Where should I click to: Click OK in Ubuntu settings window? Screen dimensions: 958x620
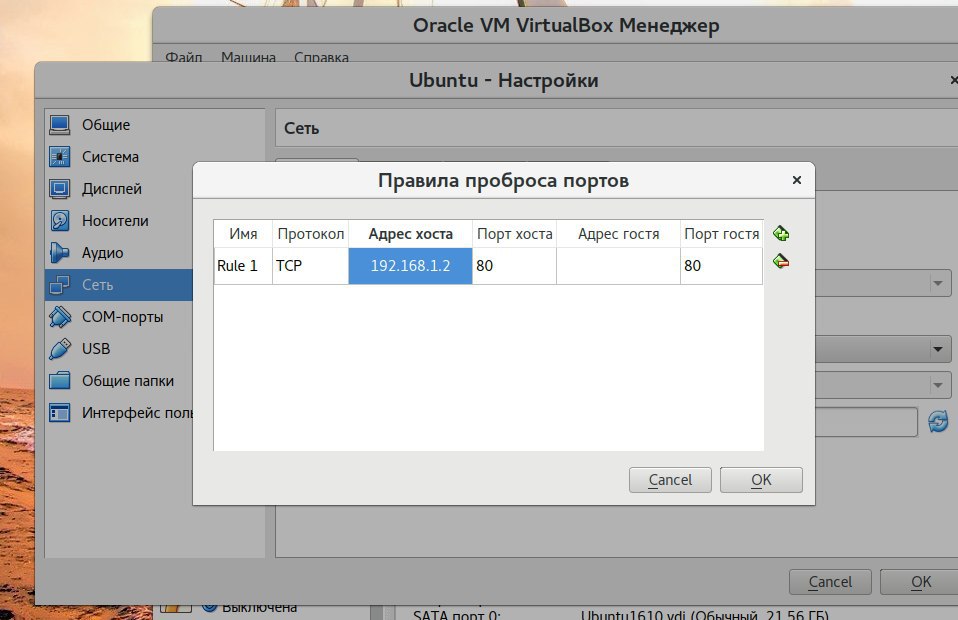point(920,582)
